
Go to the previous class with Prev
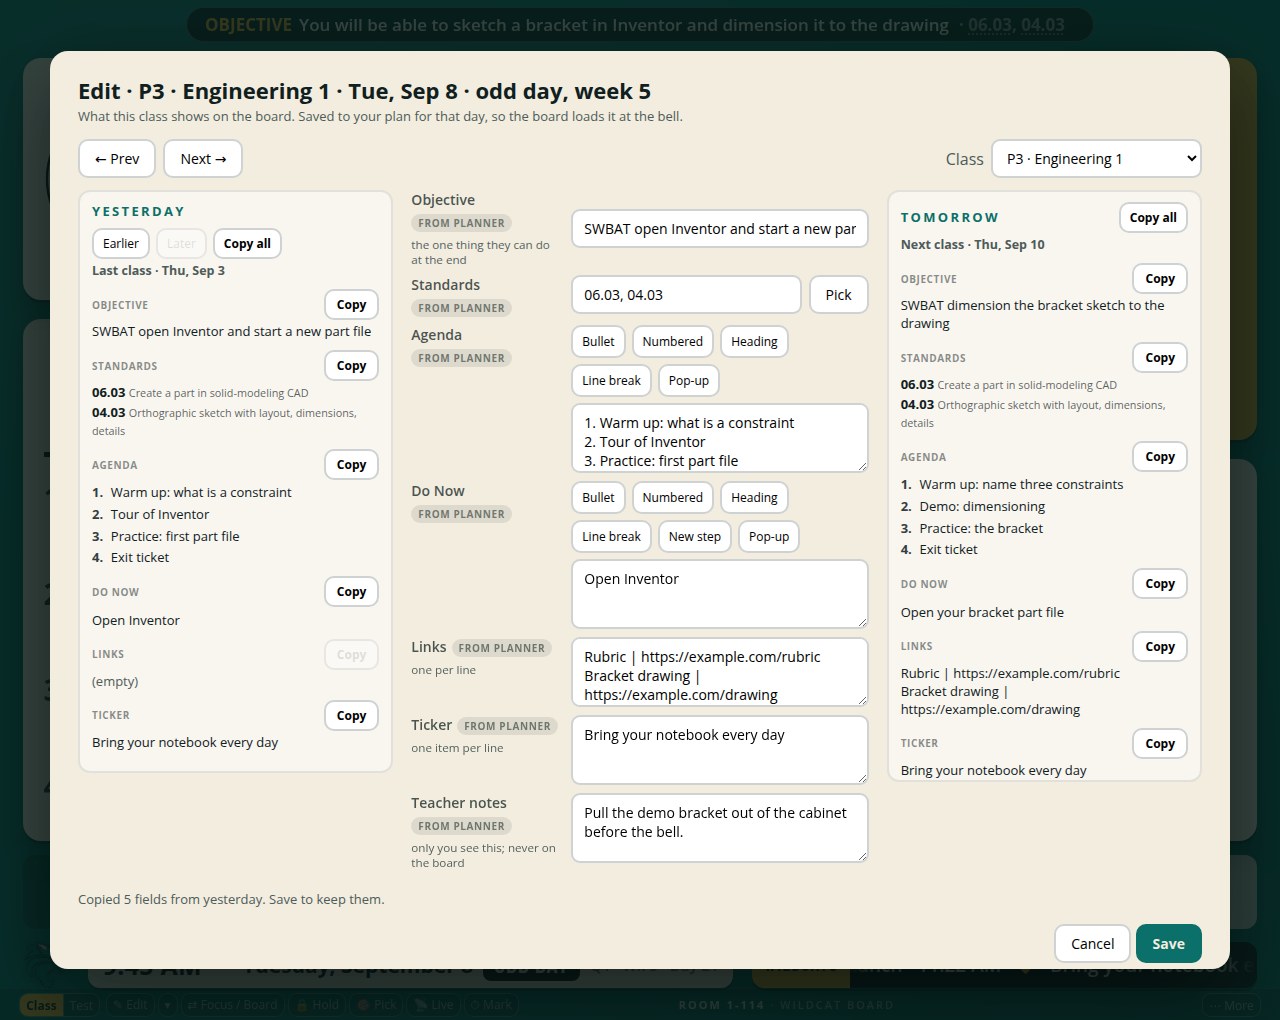[x=117, y=159]
